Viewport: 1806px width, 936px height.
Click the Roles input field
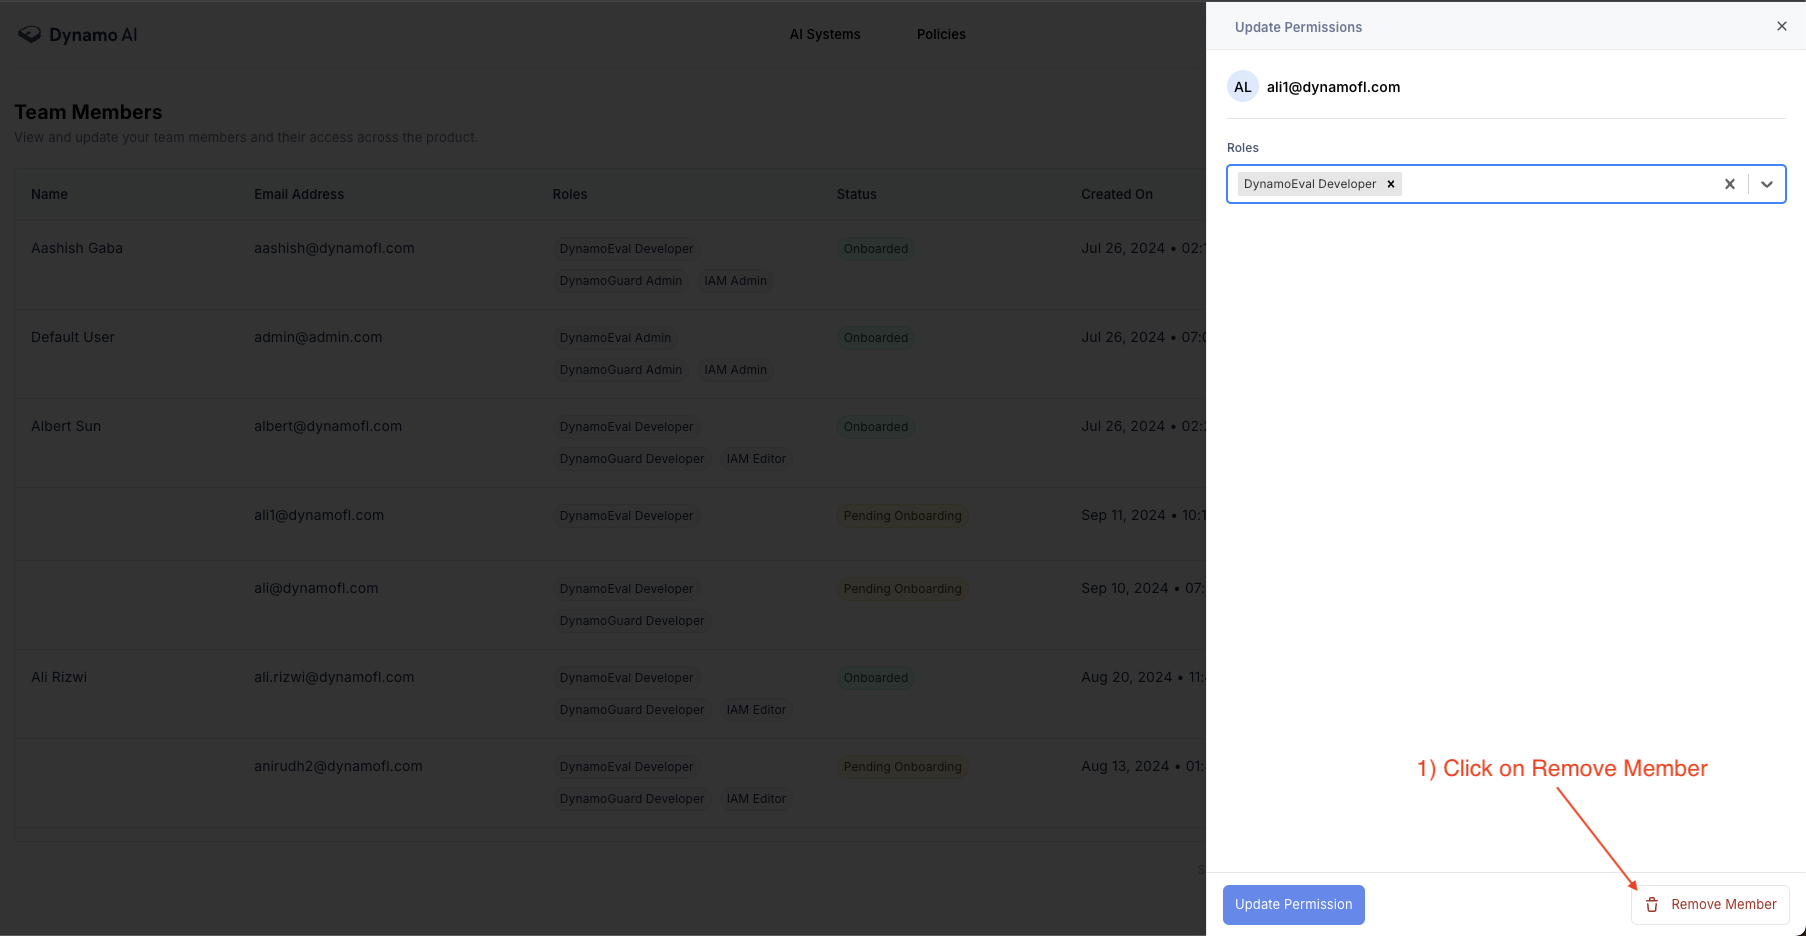[x=1506, y=184]
